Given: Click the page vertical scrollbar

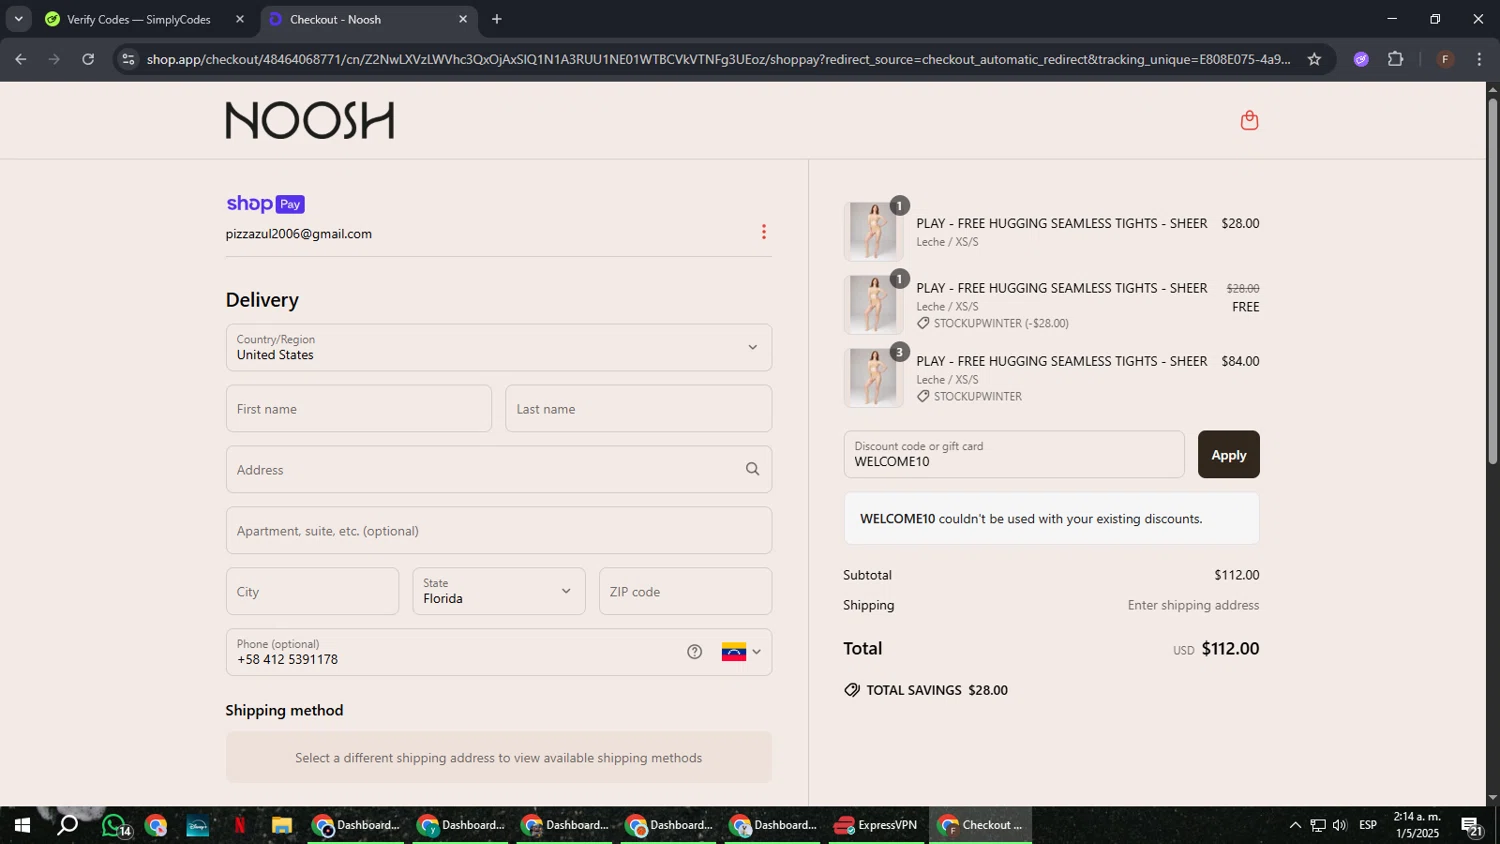Looking at the screenshot, I should point(1493,282).
